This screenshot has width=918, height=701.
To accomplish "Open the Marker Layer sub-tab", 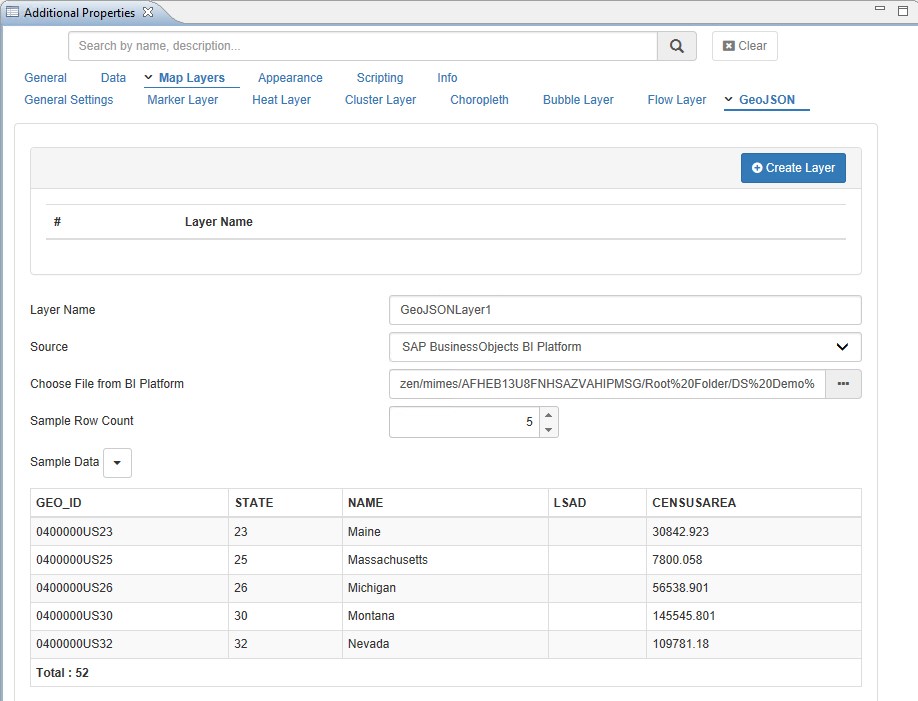I will [x=182, y=100].
